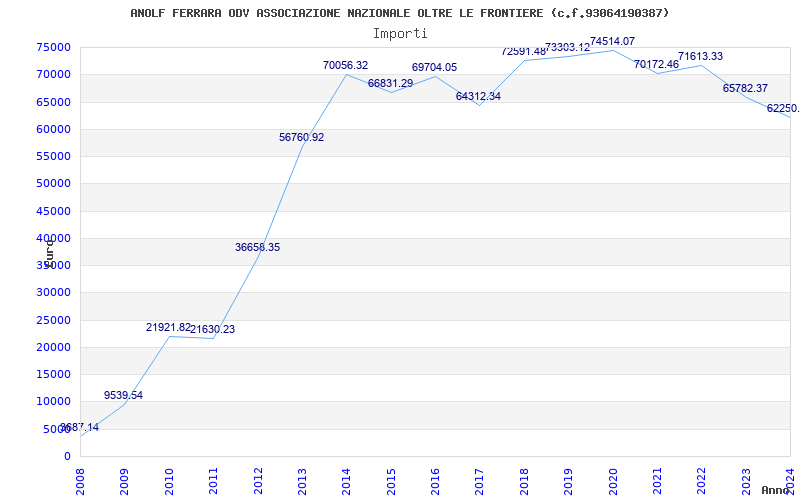Select the data label 70056.32

(345, 65)
